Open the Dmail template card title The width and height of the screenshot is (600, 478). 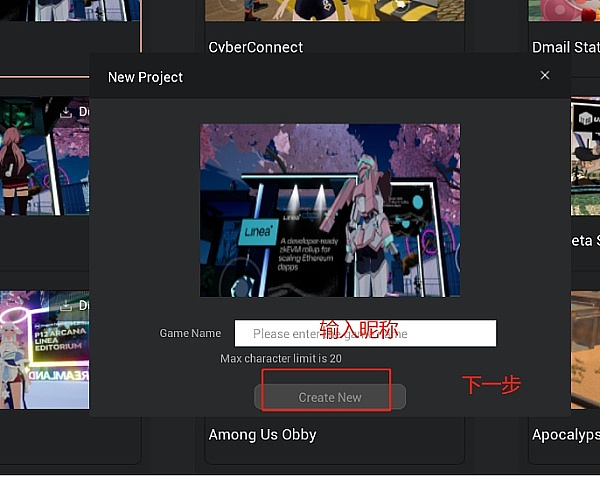[x=566, y=47]
